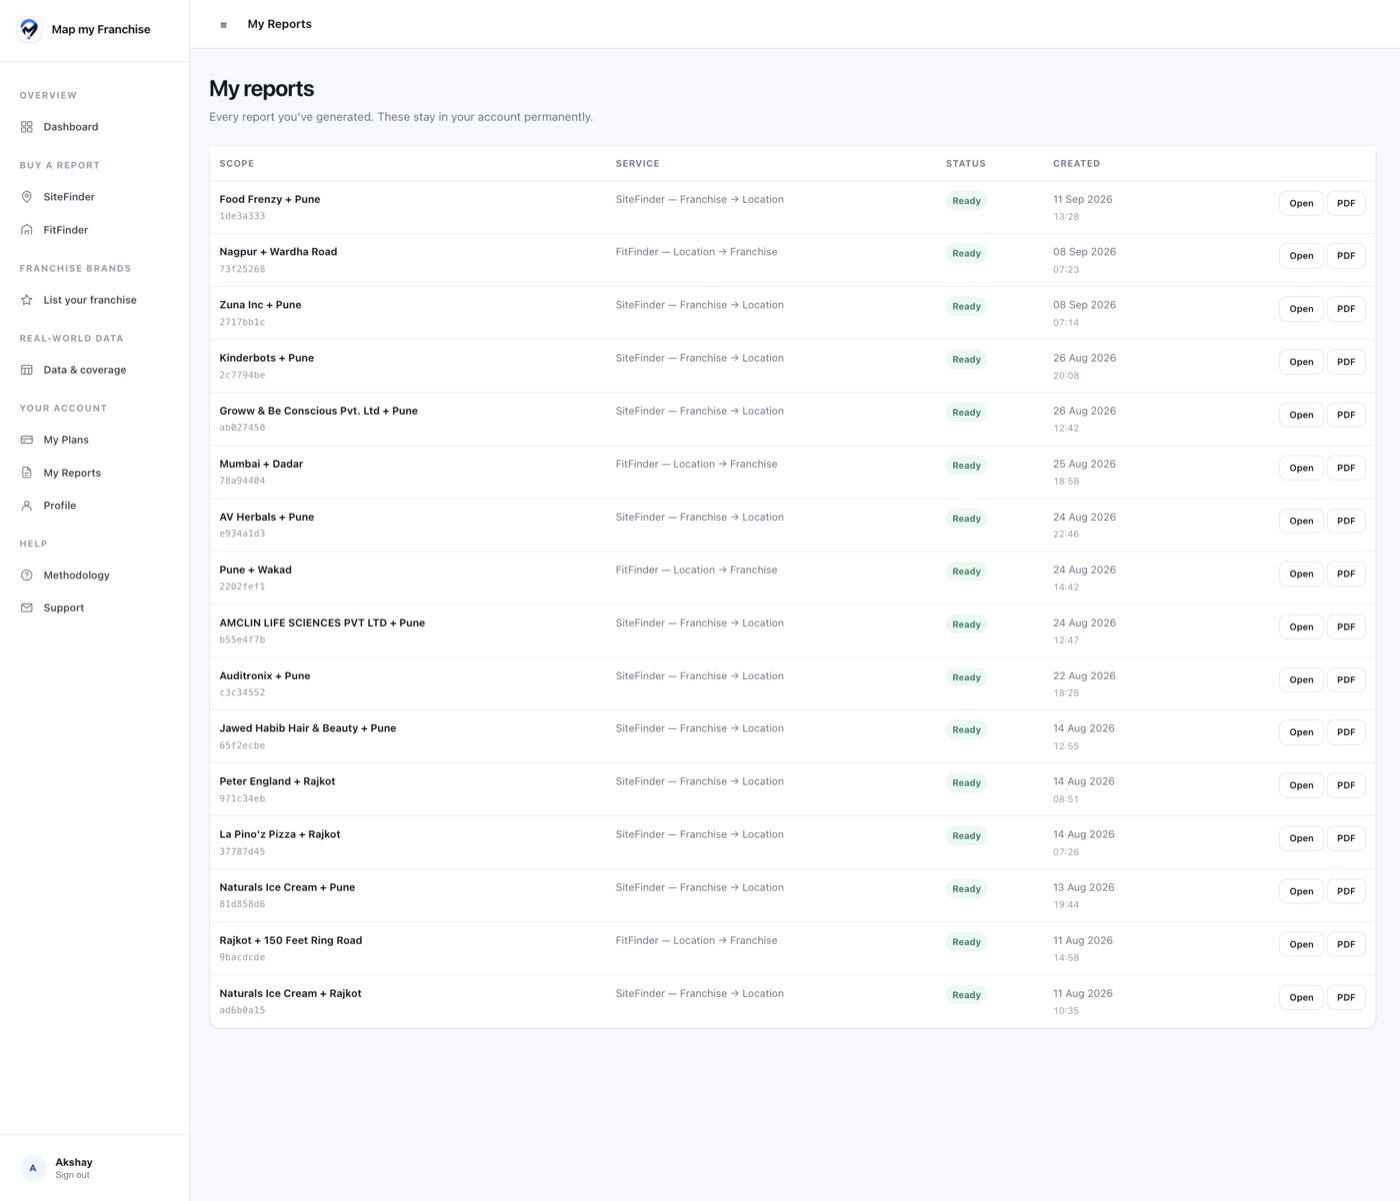Open the Mumbai + Dadar report

point(1301,468)
